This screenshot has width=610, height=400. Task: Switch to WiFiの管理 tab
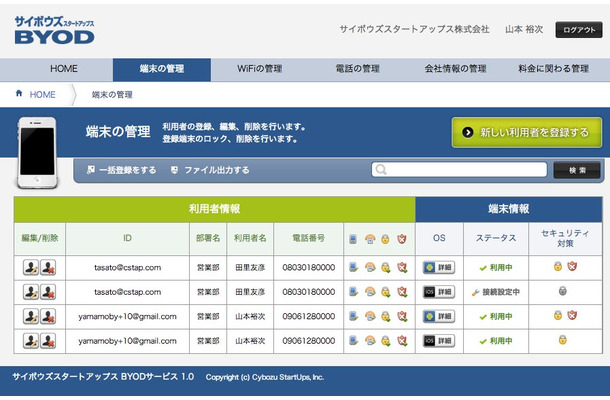[x=259, y=69]
